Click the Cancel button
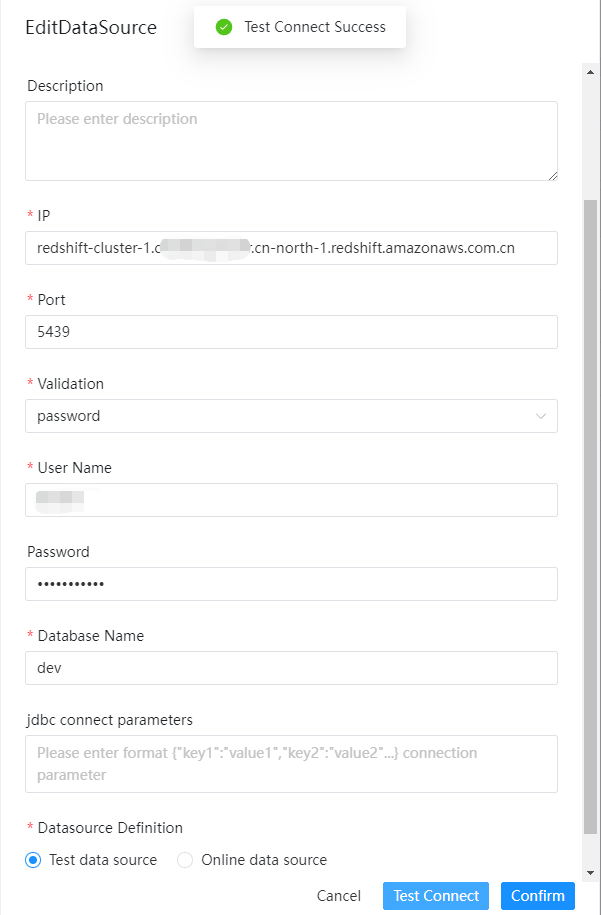601x915 pixels. (x=338, y=896)
